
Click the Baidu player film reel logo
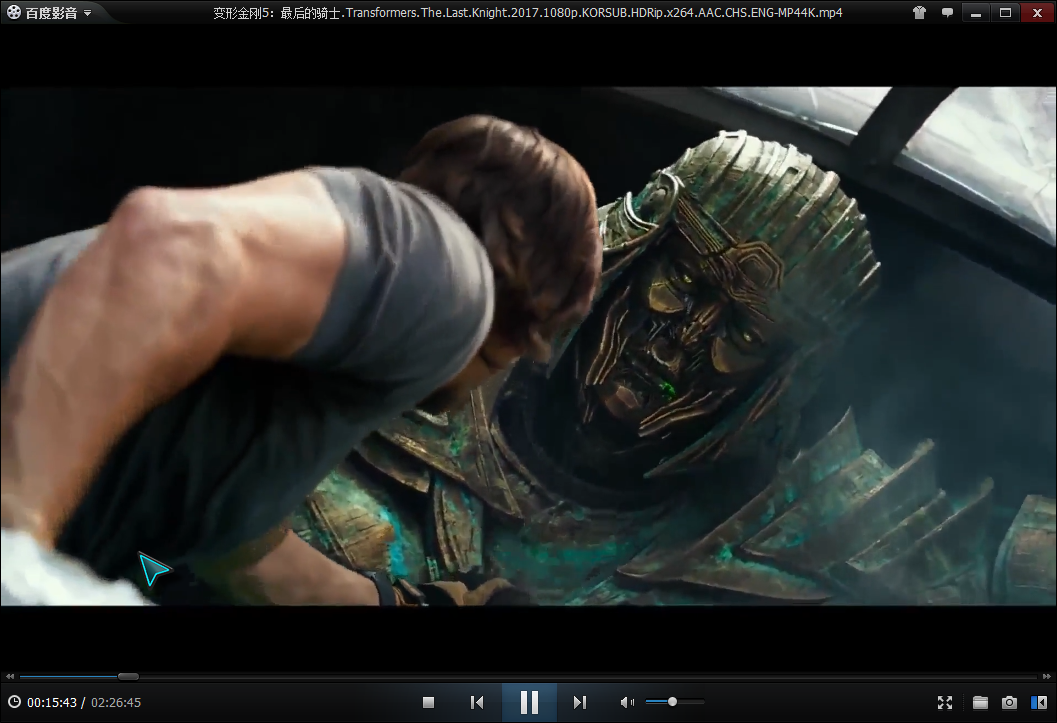click(13, 12)
